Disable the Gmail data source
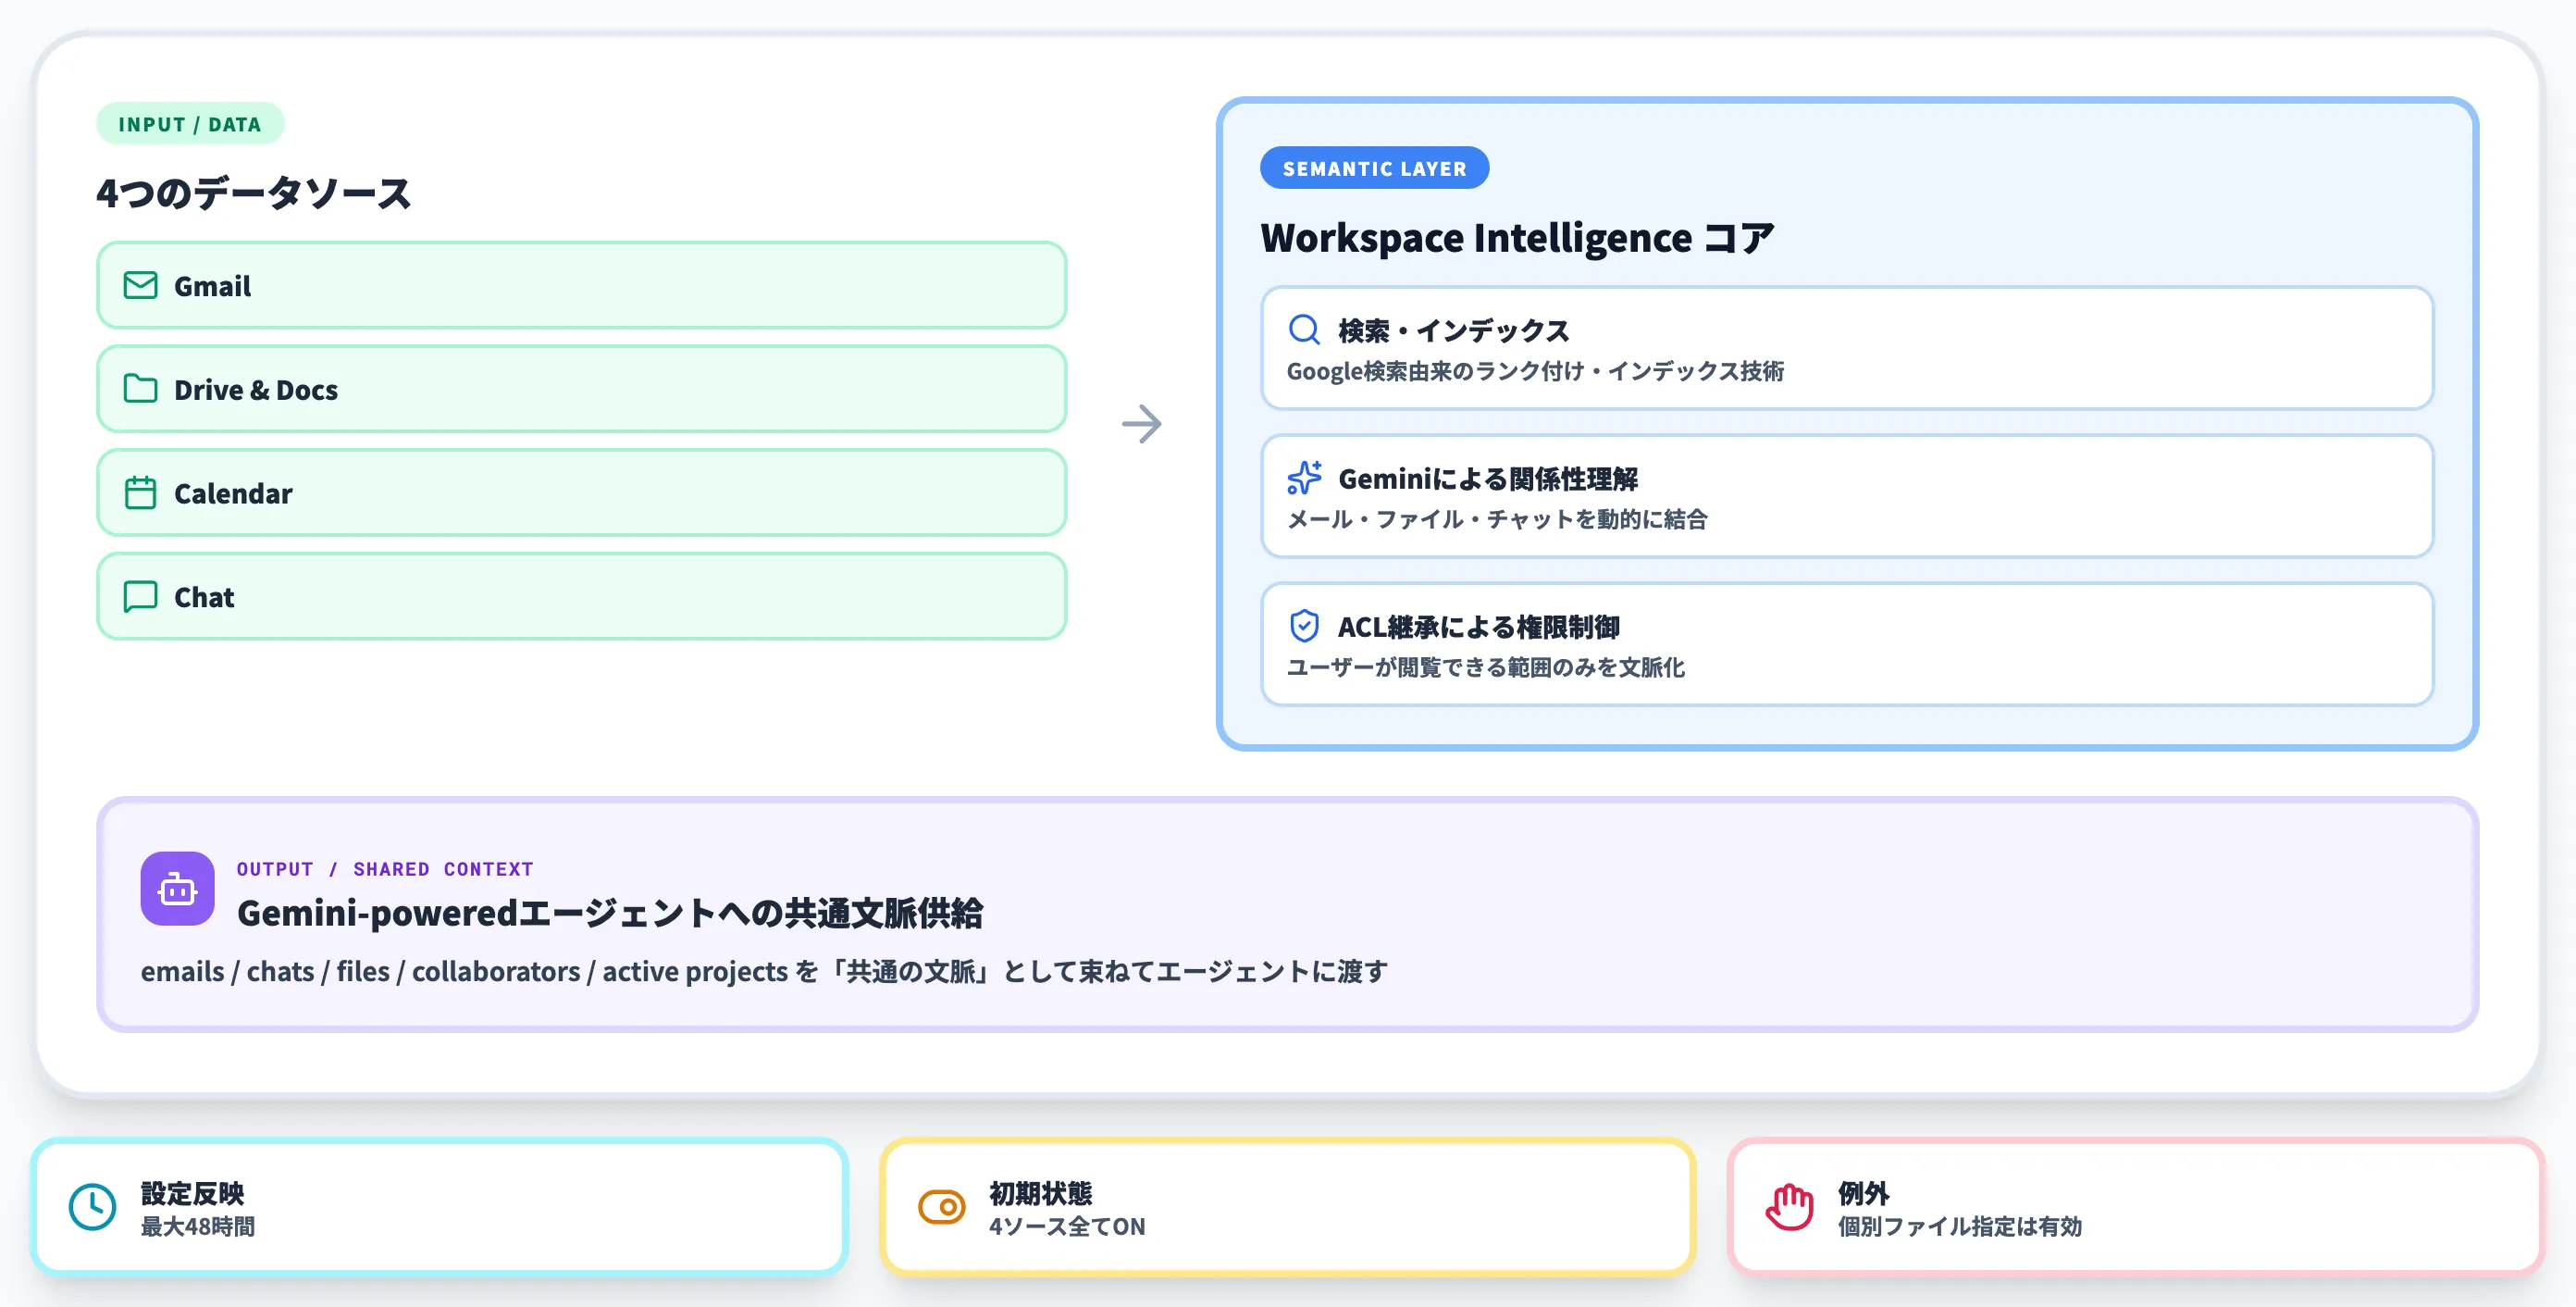The width and height of the screenshot is (2576, 1307). pyautogui.click(x=581, y=285)
